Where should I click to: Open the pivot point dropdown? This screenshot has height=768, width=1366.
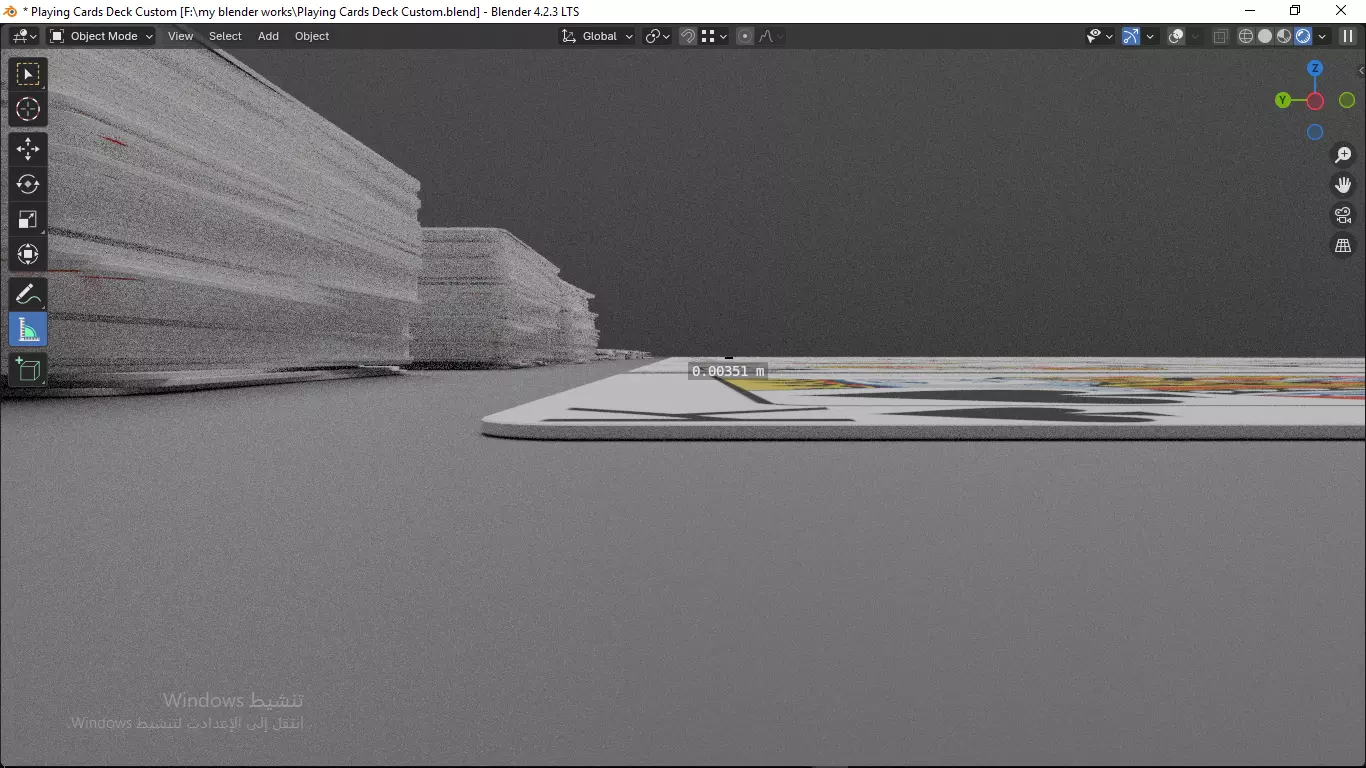point(658,36)
